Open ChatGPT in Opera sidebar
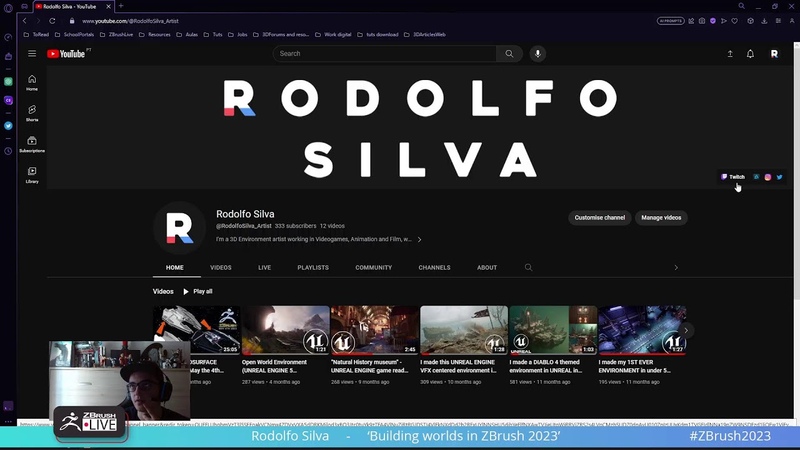This screenshot has height=450, width=800. coord(8,82)
